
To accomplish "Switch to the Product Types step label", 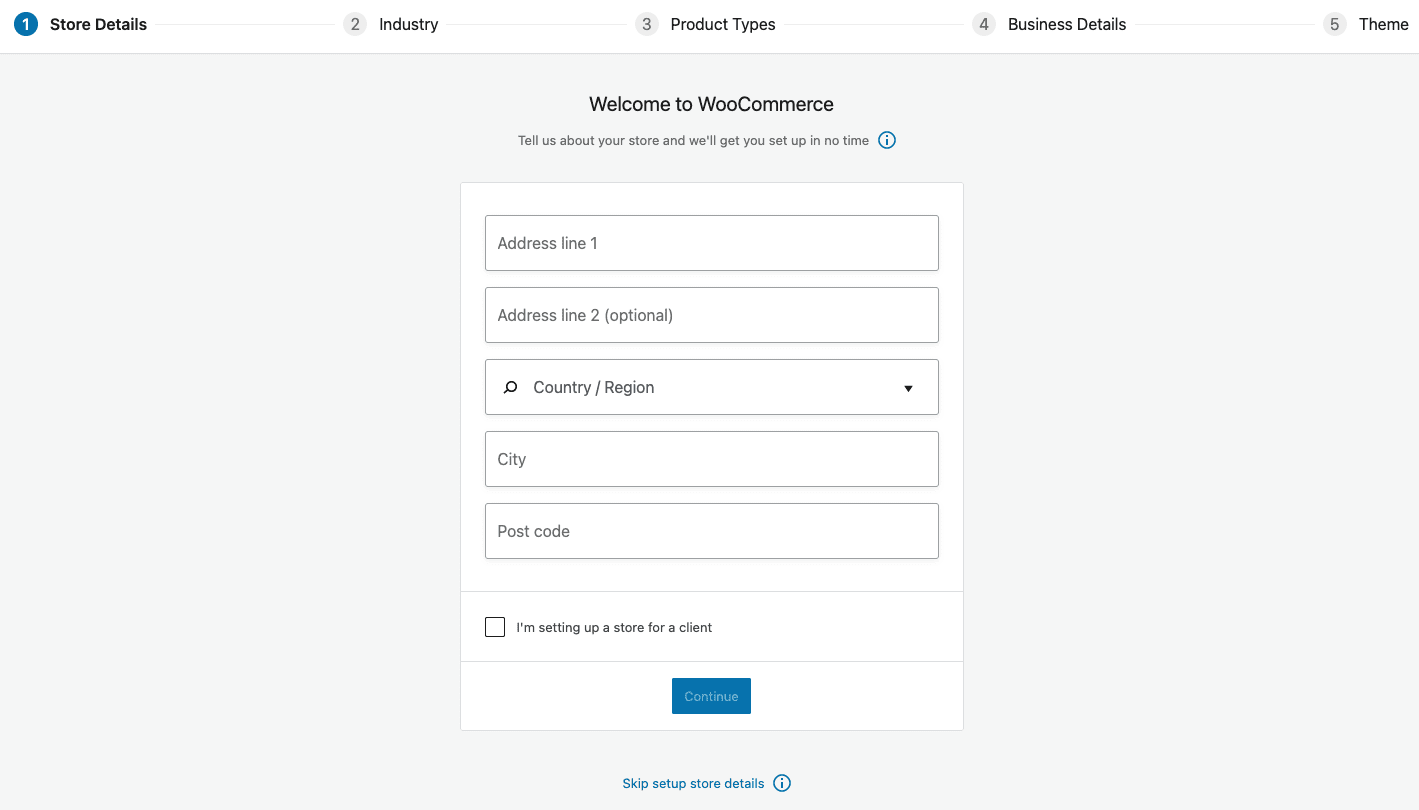I will (722, 24).
